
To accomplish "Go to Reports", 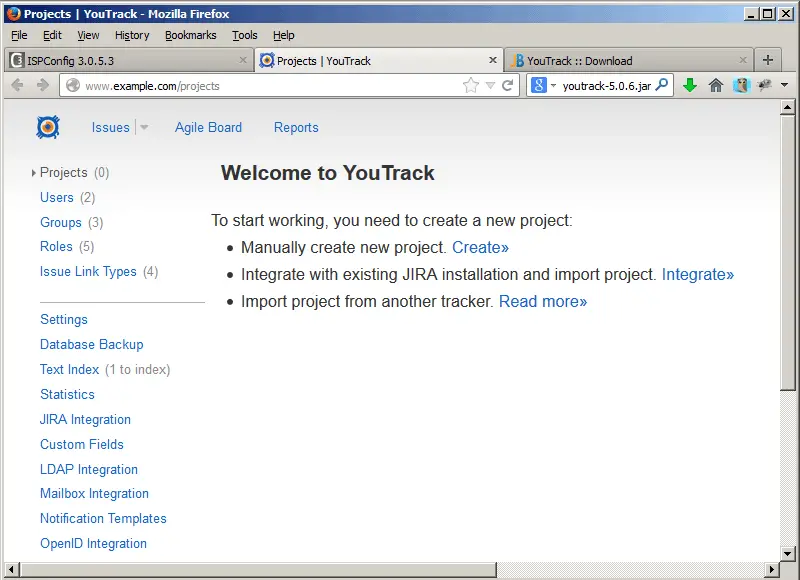I will [296, 128].
